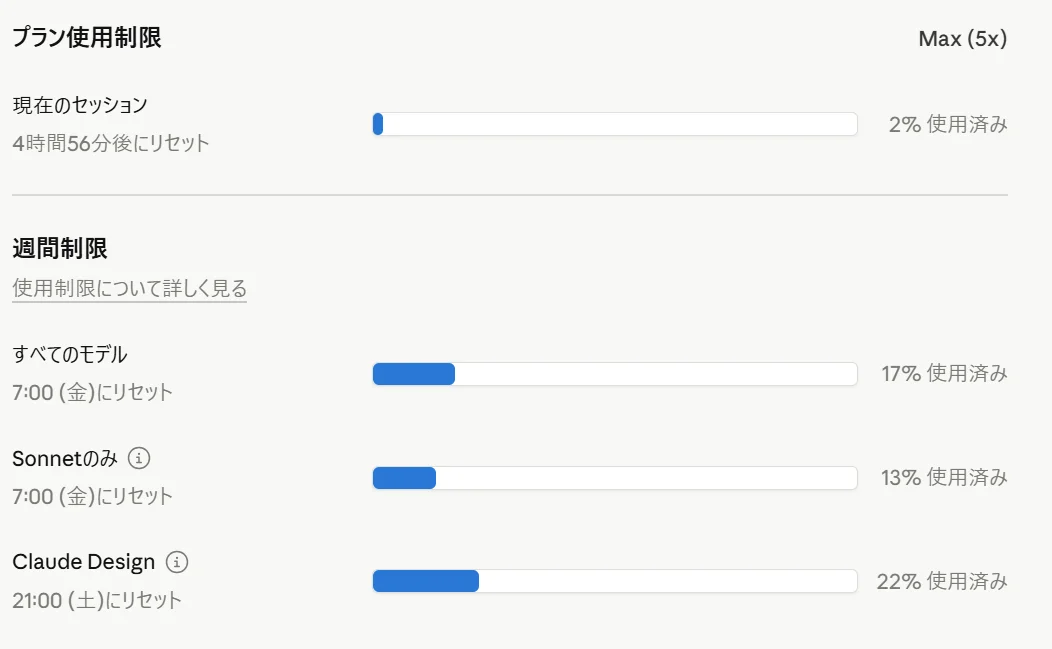Click the 21:00 (土)にリセット reset time
The width and height of the screenshot is (1052, 649).
[97, 600]
